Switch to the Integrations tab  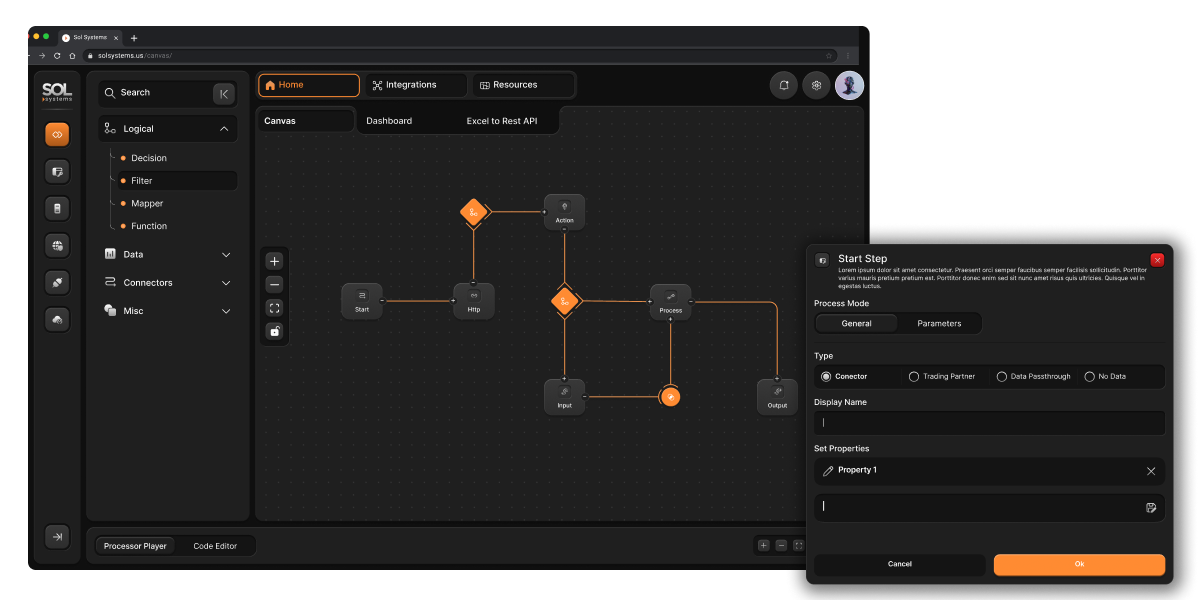click(x=415, y=85)
